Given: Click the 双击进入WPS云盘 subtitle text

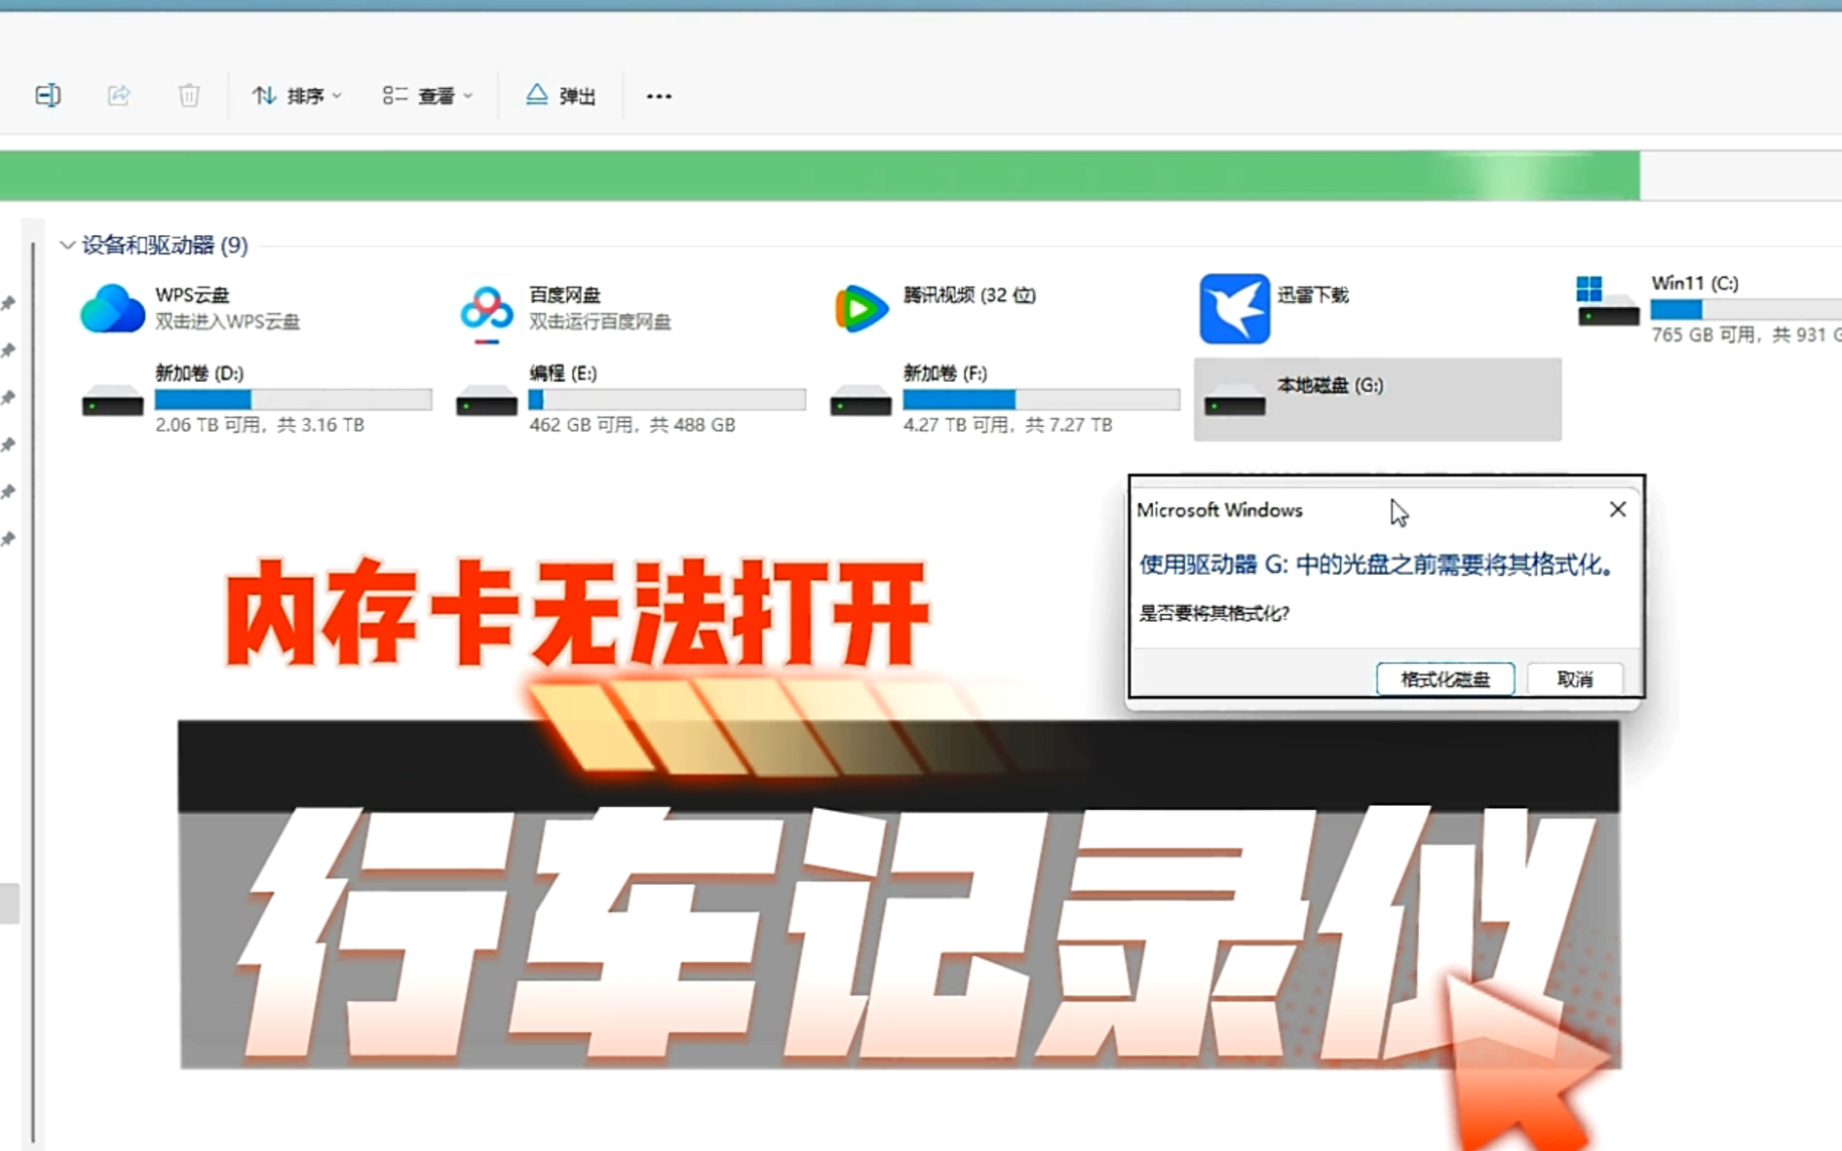Looking at the screenshot, I should click(x=228, y=321).
